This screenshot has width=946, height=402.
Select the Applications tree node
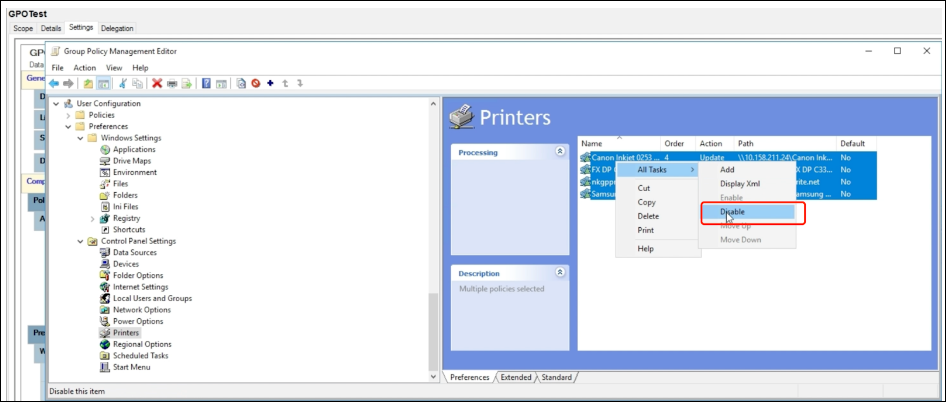pos(134,149)
